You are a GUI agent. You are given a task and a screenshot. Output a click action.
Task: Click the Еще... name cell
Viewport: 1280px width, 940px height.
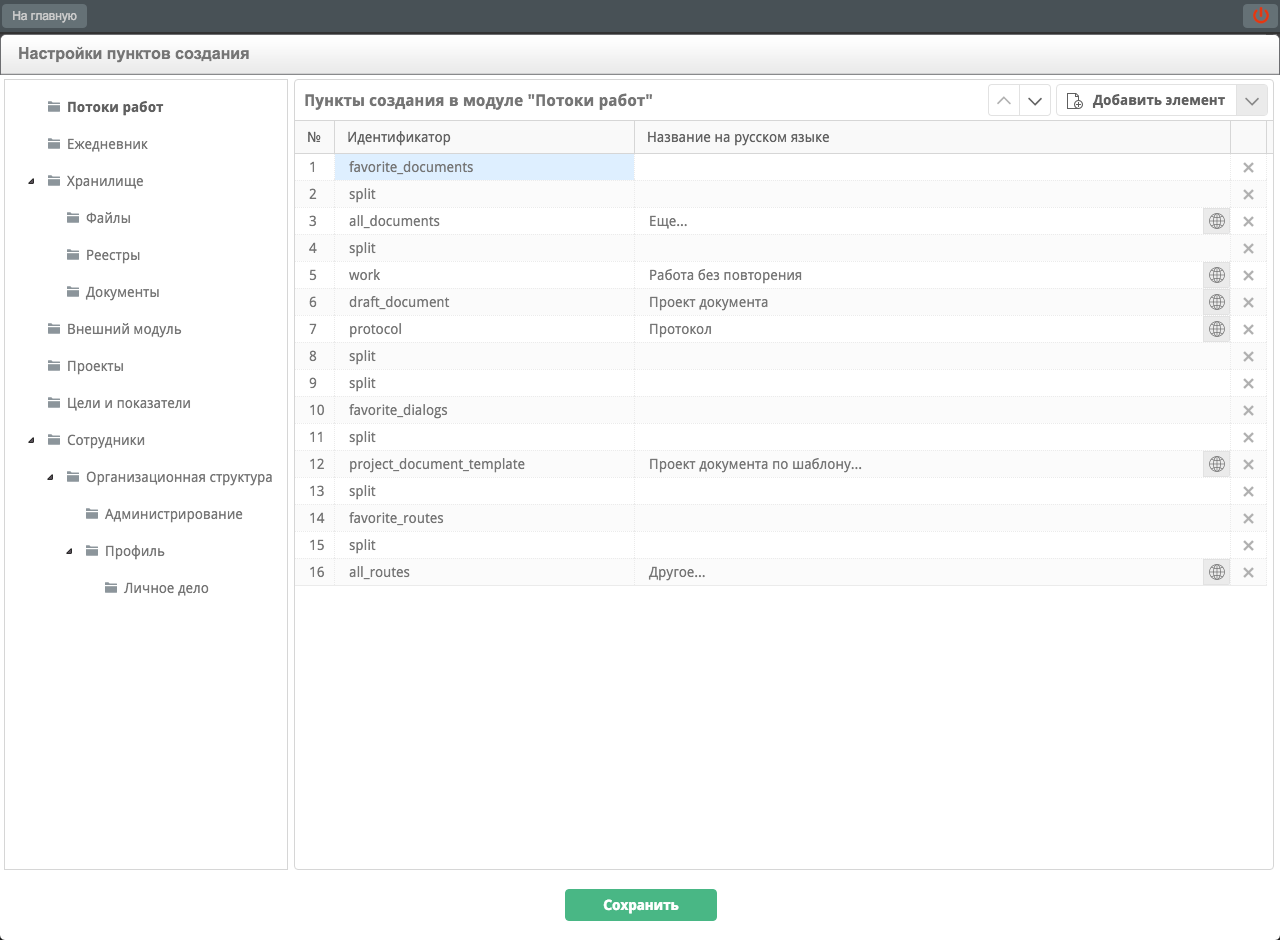pos(918,221)
